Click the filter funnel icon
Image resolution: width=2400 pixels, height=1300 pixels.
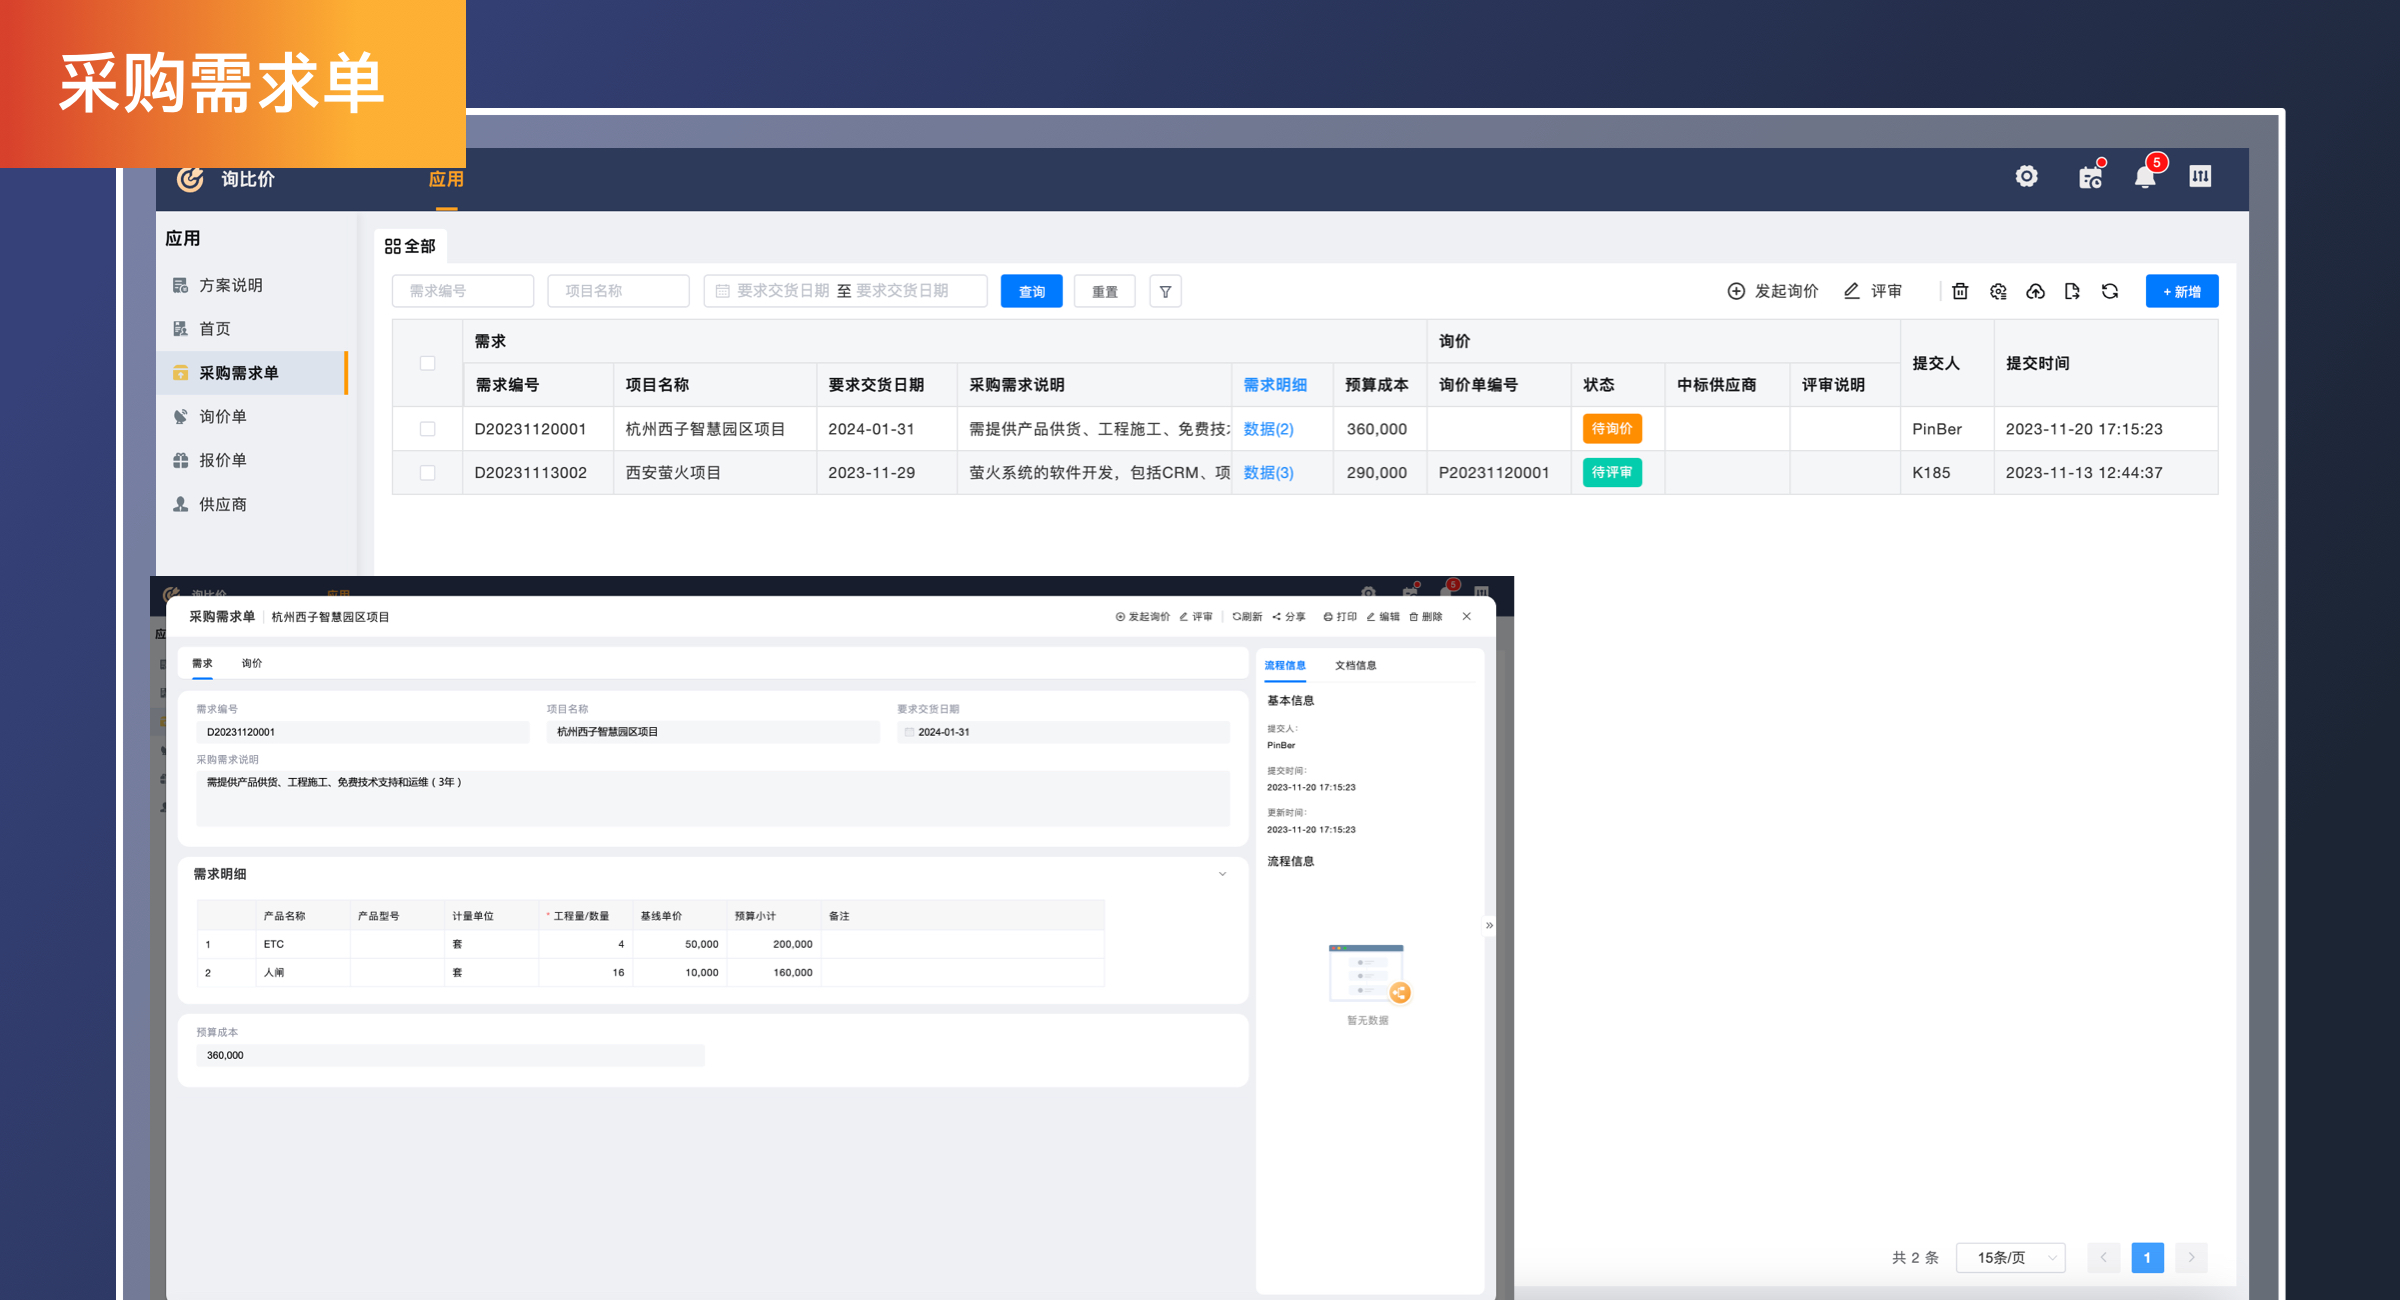[1165, 291]
